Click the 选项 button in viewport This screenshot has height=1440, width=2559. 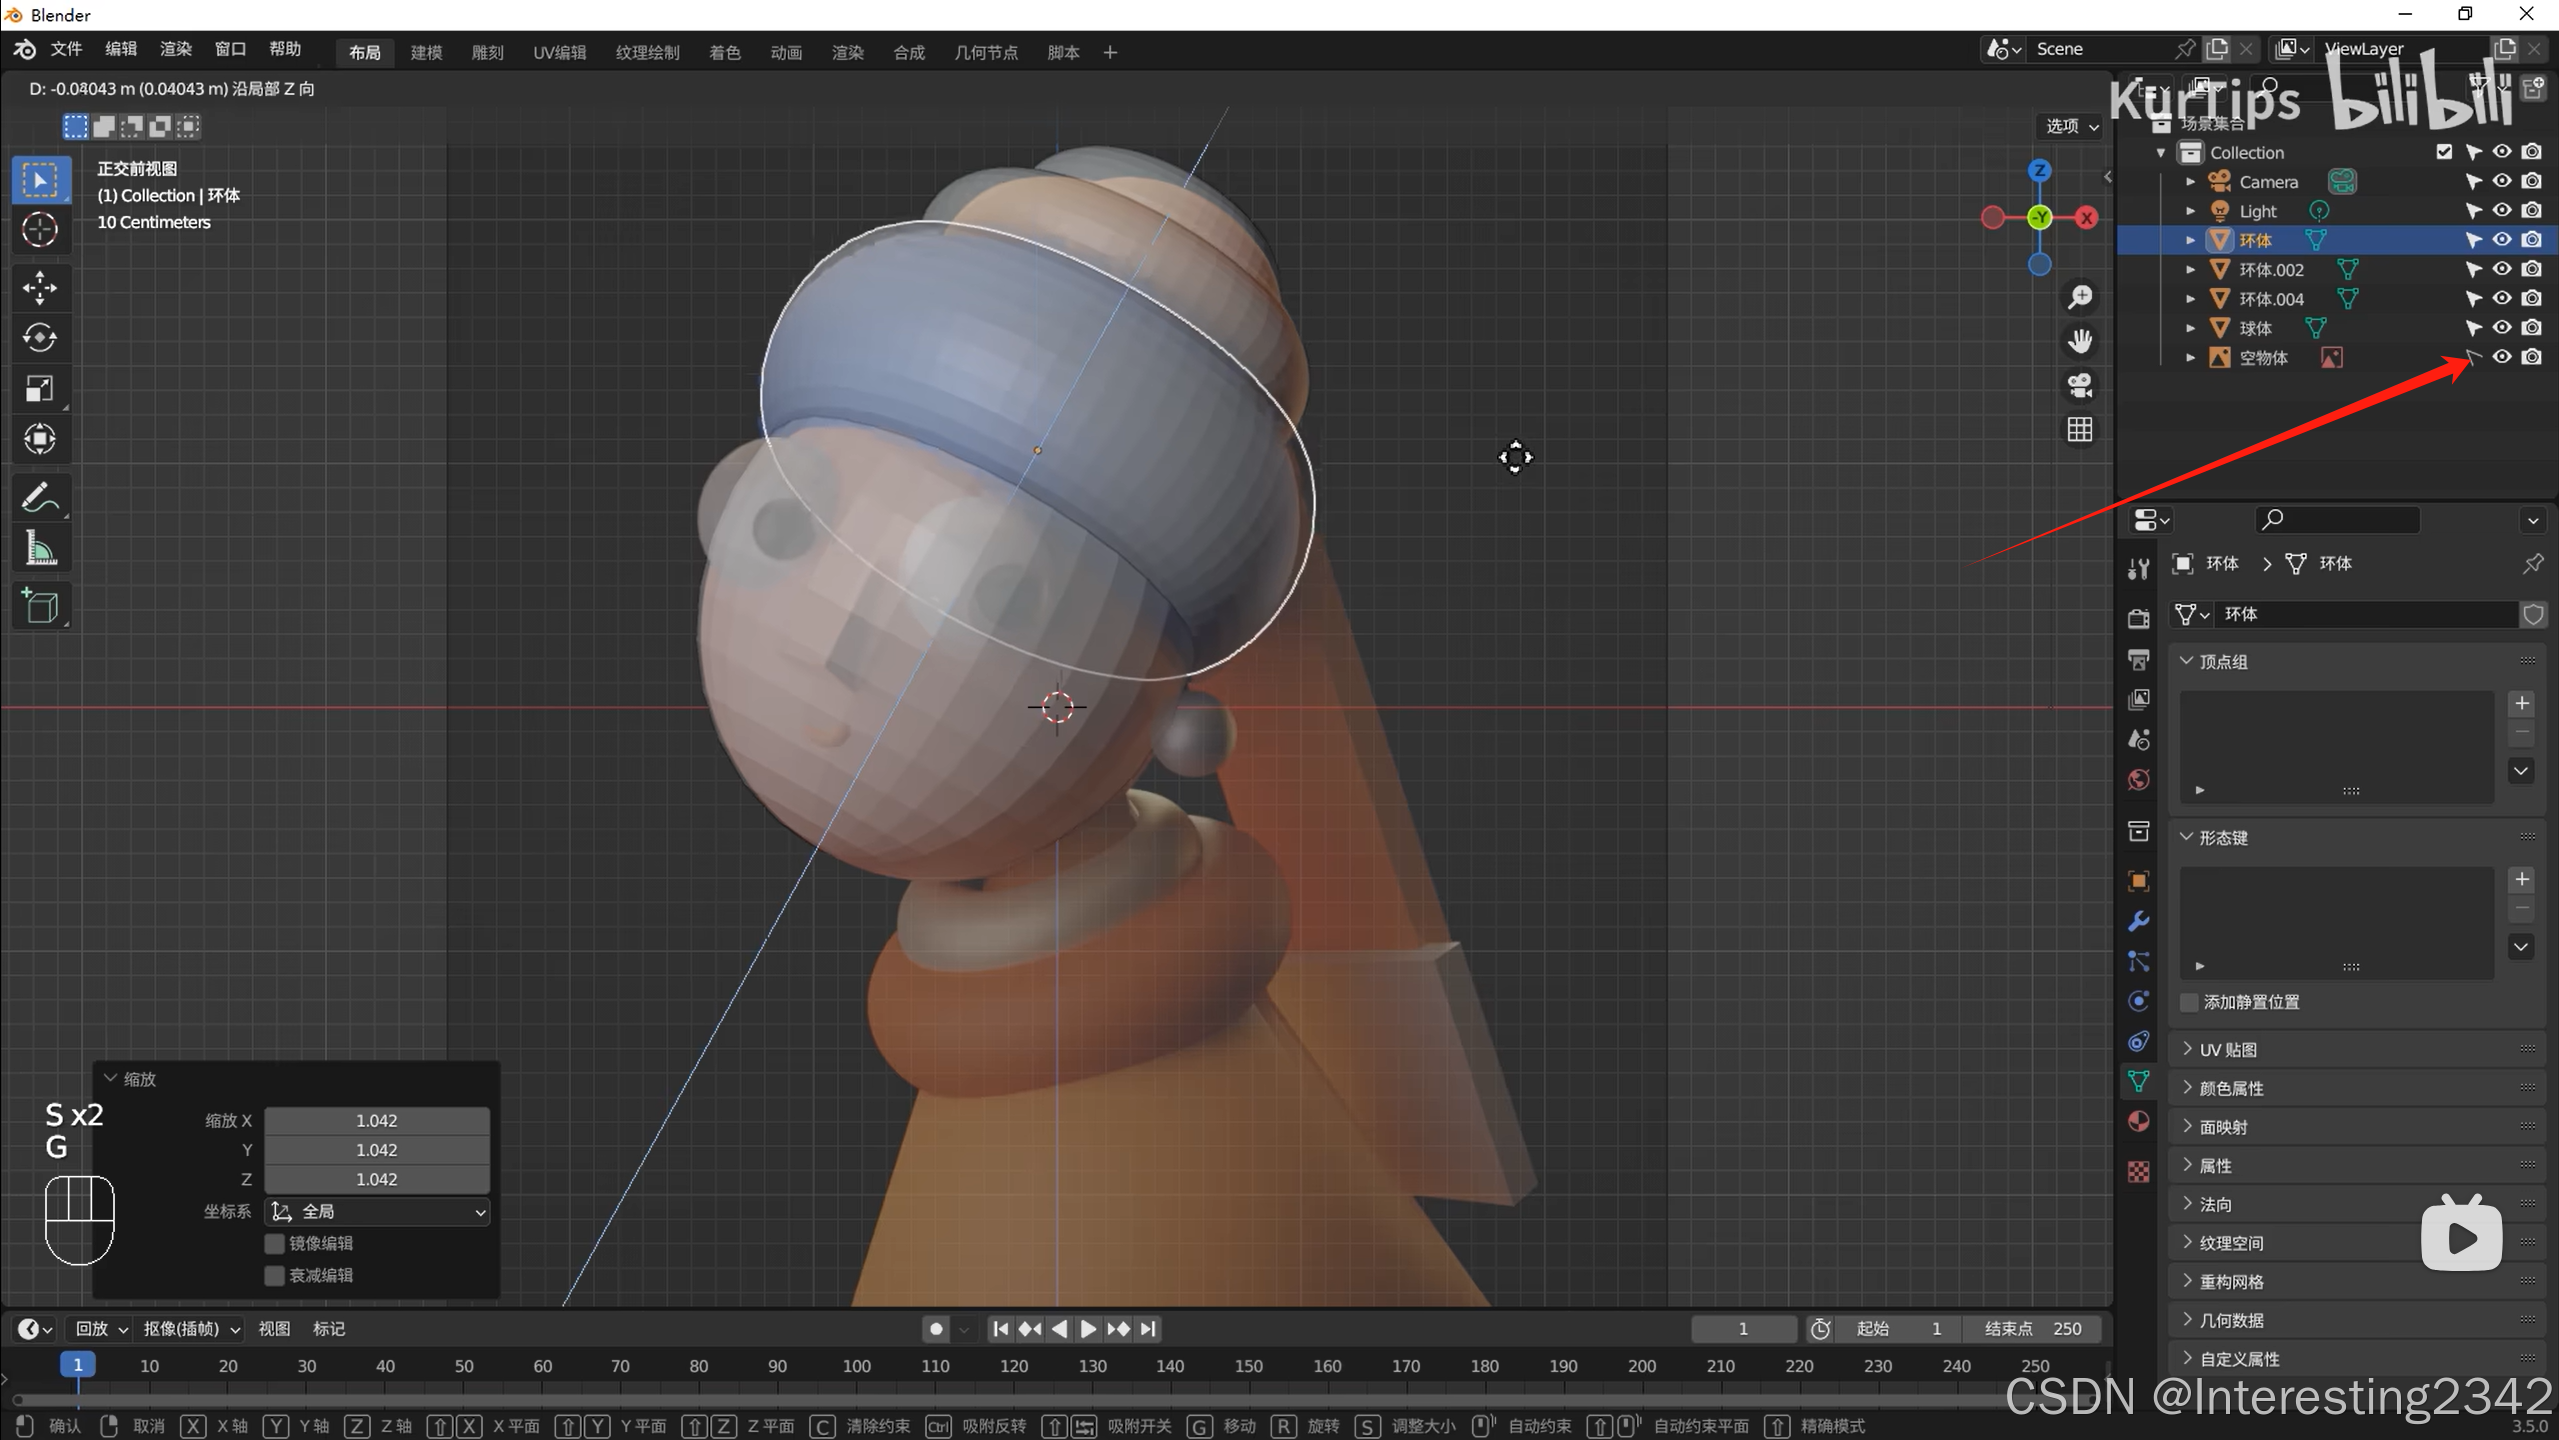[2071, 126]
